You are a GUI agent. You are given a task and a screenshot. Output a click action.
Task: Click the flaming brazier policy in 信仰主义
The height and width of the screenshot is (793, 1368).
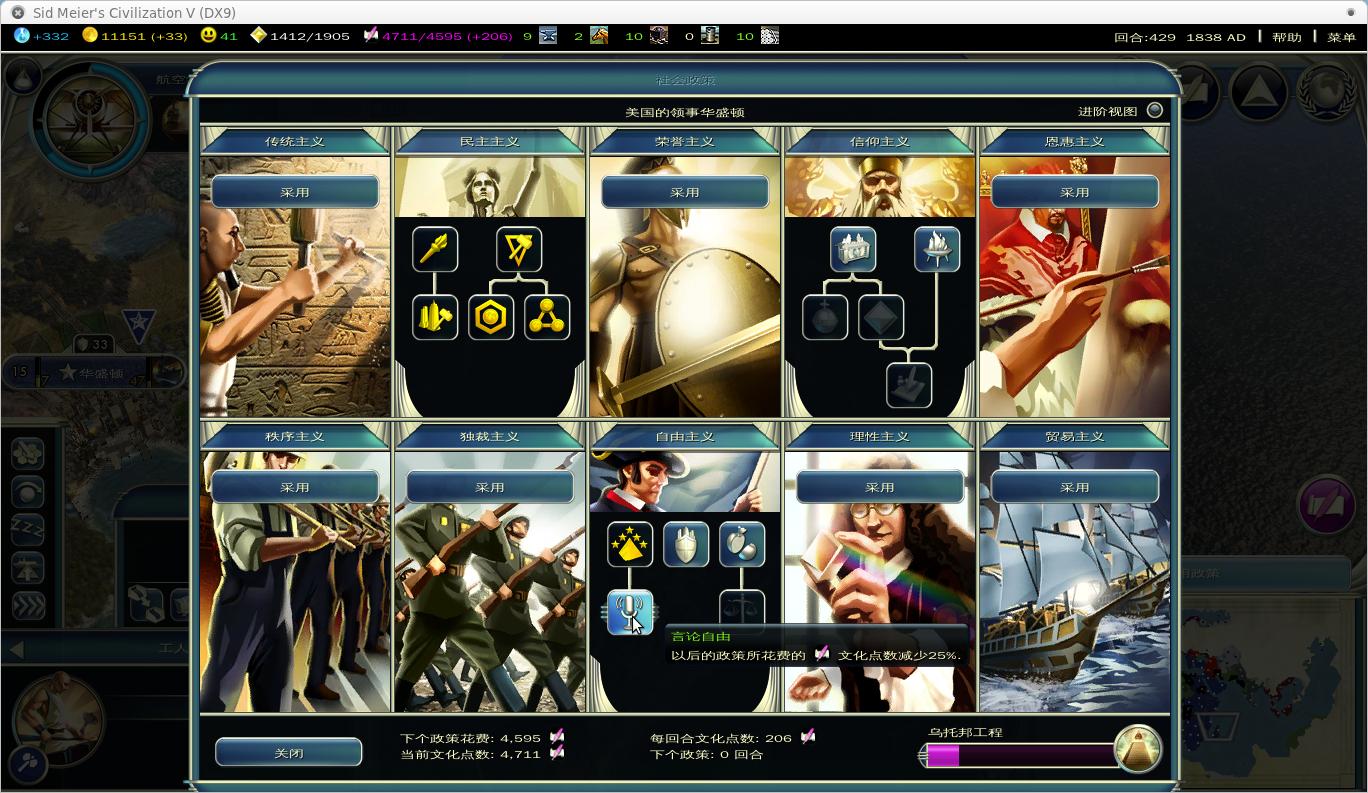point(937,249)
